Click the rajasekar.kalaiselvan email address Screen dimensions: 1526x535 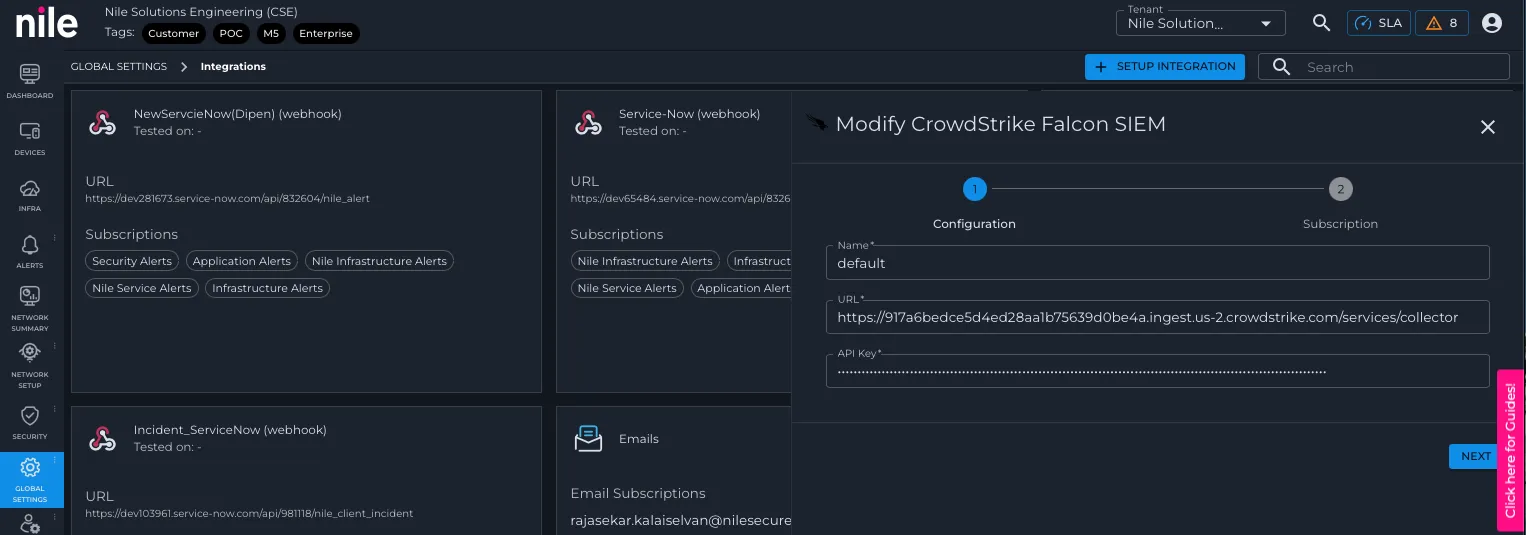[681, 520]
